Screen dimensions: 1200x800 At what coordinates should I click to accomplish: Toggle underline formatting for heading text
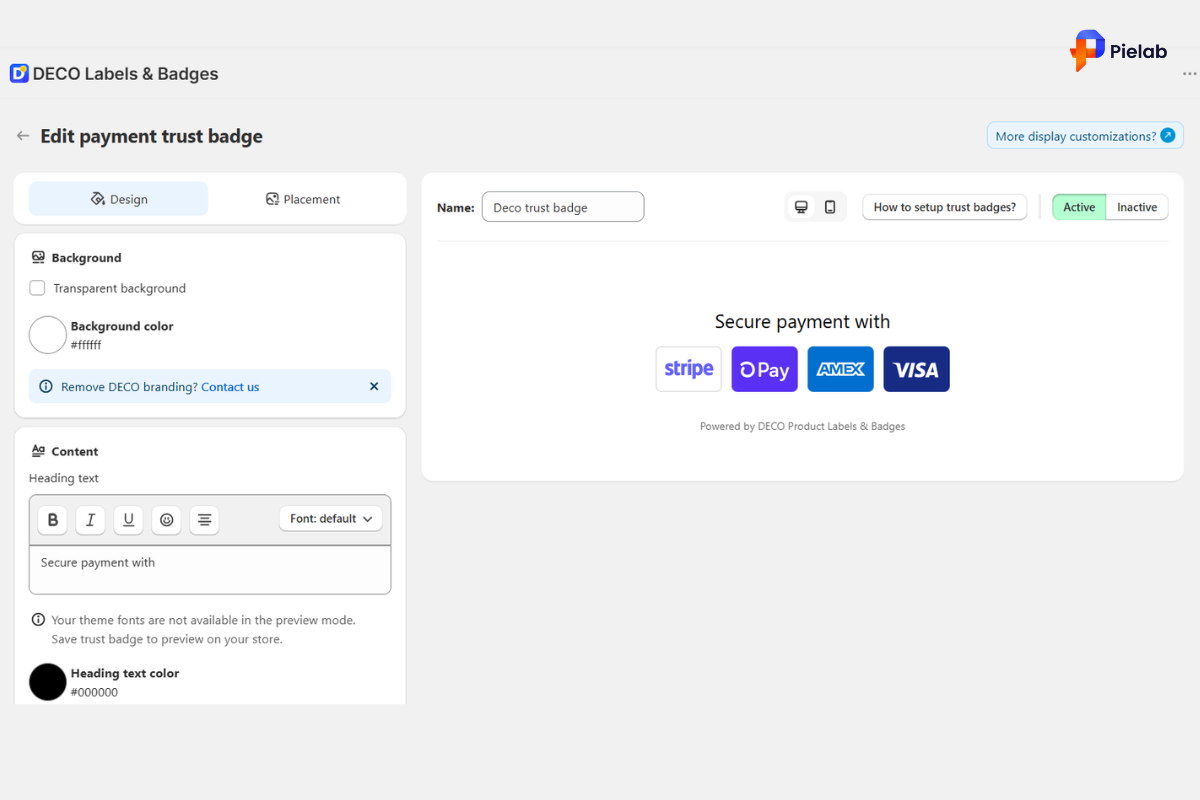pos(128,520)
